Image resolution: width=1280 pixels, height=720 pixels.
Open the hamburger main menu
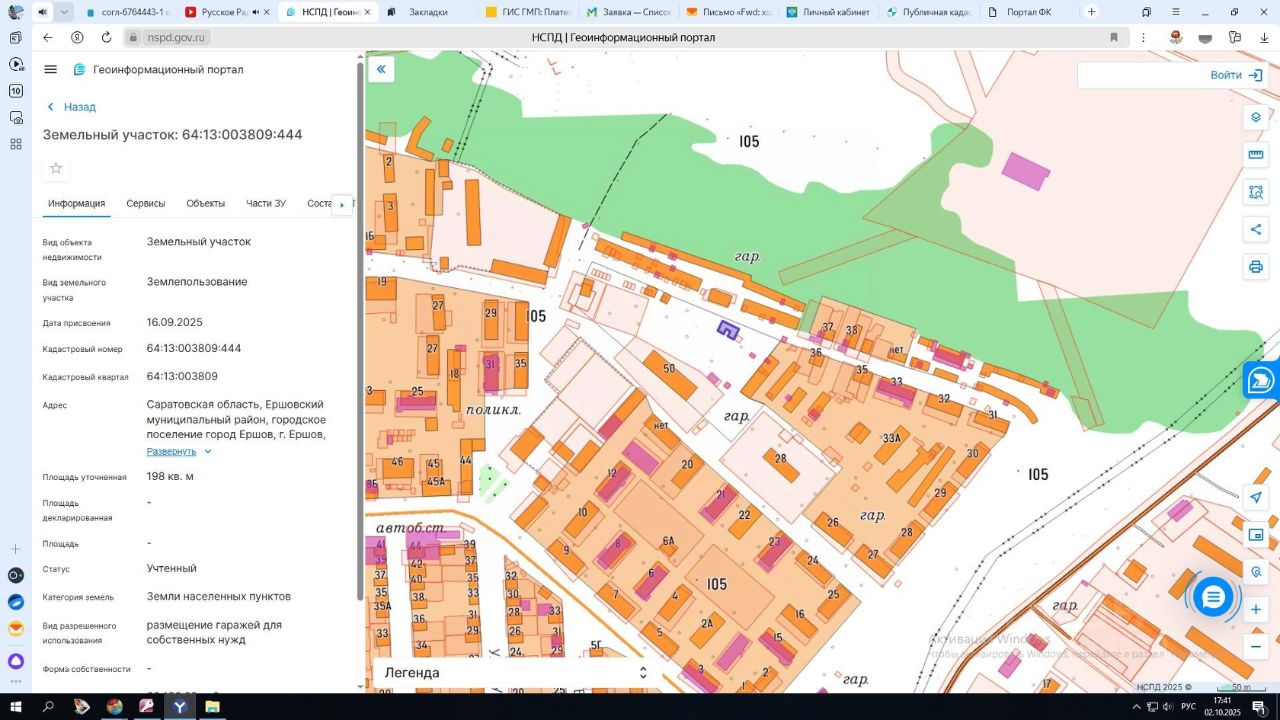pyautogui.click(x=51, y=70)
